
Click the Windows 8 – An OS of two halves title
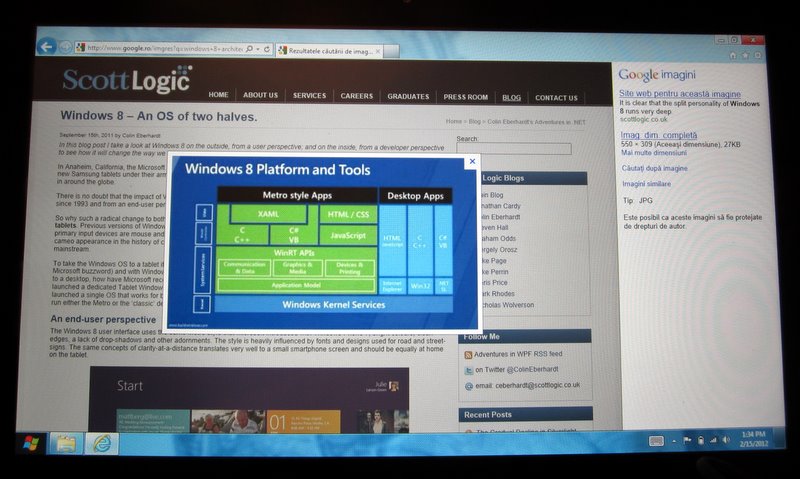pyautogui.click(x=159, y=116)
